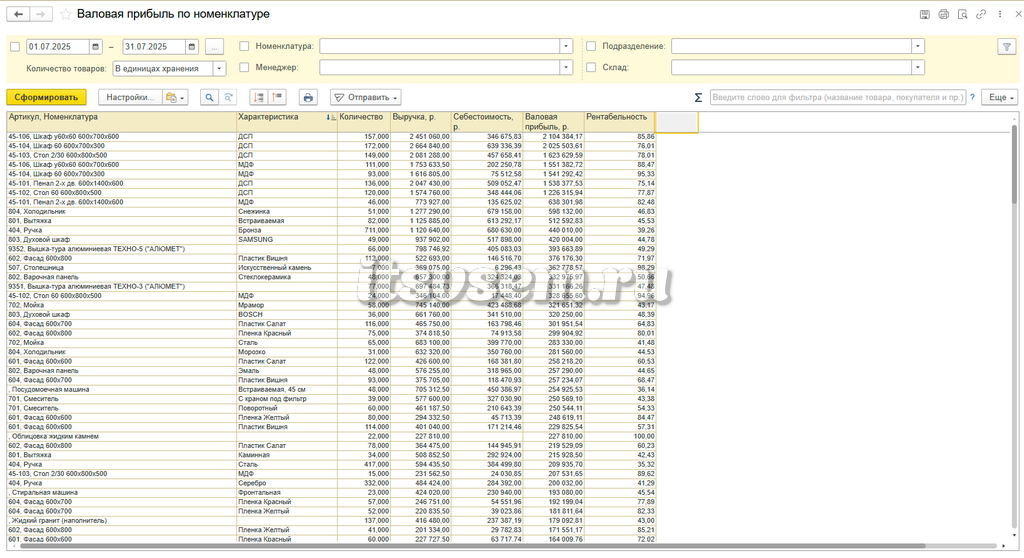Open print preview icon in title bar
Viewport: 1024px width, 558px height.
tap(962, 14)
